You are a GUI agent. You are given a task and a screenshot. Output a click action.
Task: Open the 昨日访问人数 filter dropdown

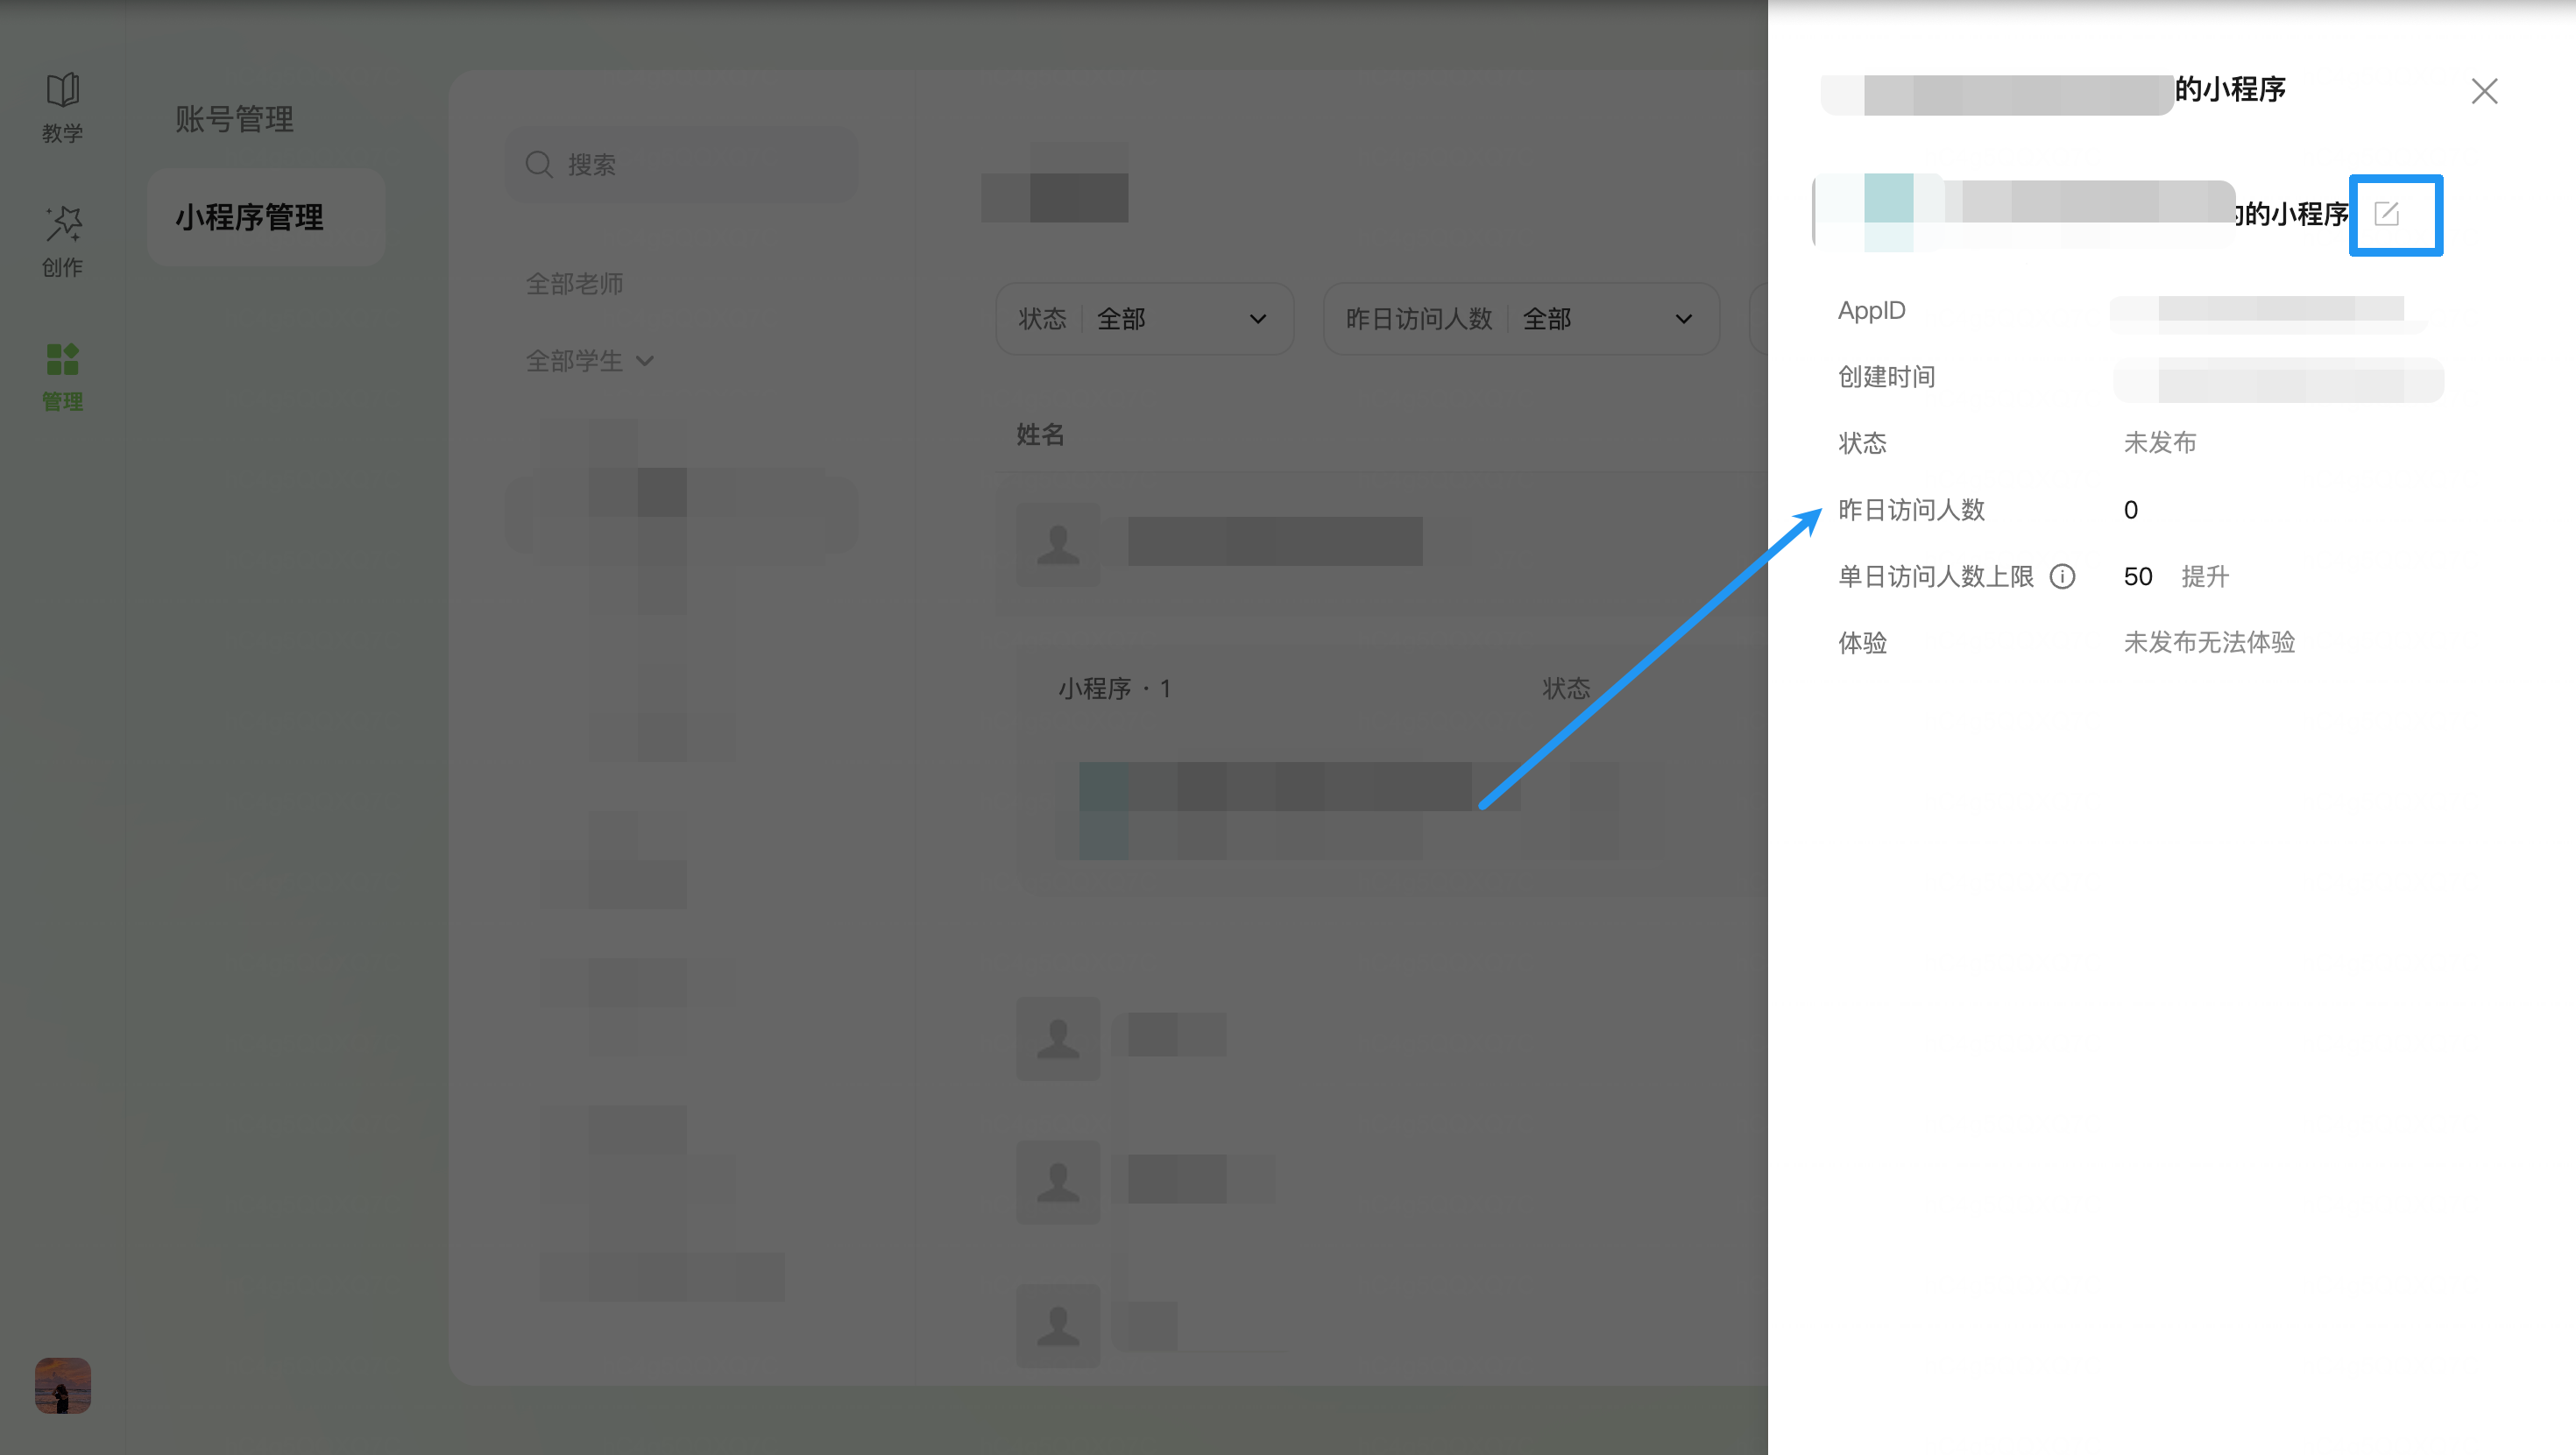[1520, 319]
